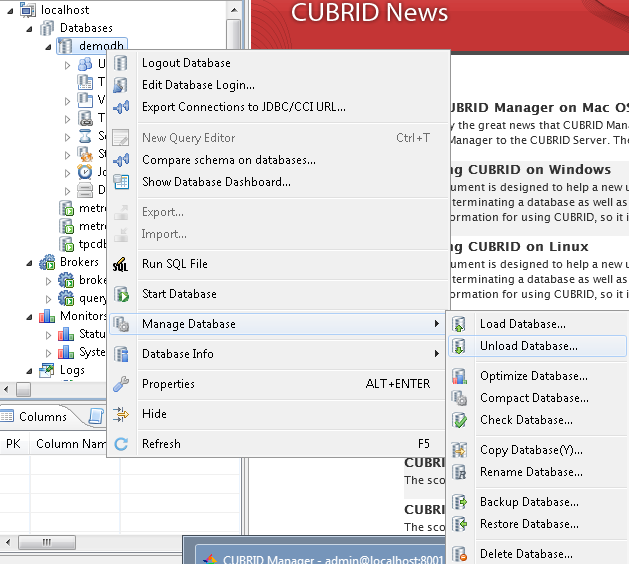Collapse the localhost tree node

pyautogui.click(x=10, y=11)
